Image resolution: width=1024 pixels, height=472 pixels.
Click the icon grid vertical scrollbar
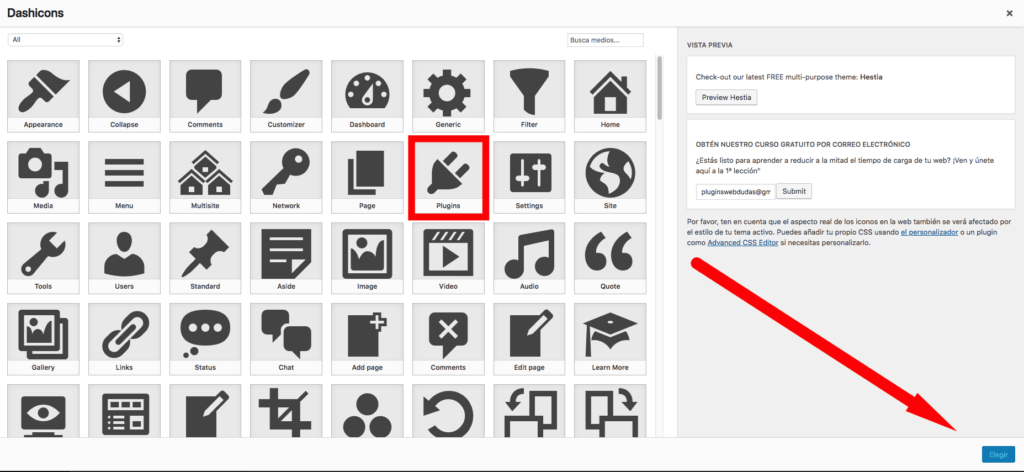coord(660,88)
